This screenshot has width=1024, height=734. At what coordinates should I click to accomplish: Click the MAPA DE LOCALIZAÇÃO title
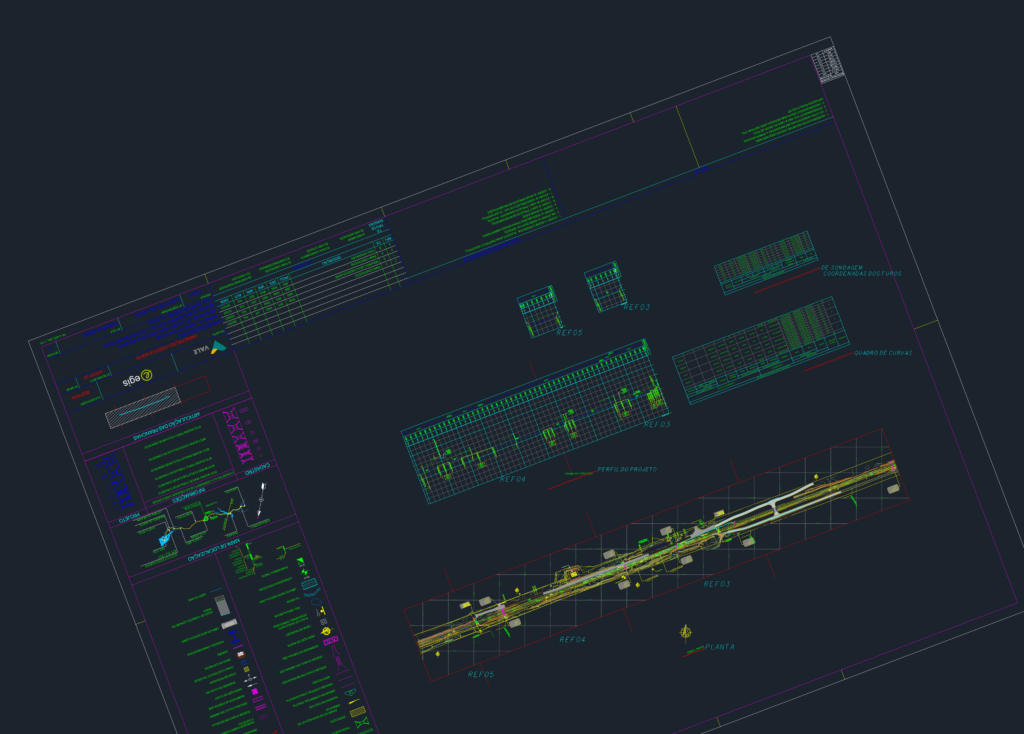click(x=214, y=550)
